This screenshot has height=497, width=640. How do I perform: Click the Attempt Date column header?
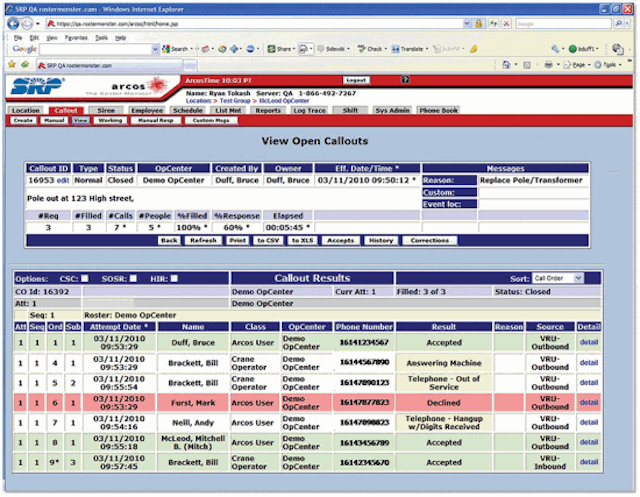(119, 327)
